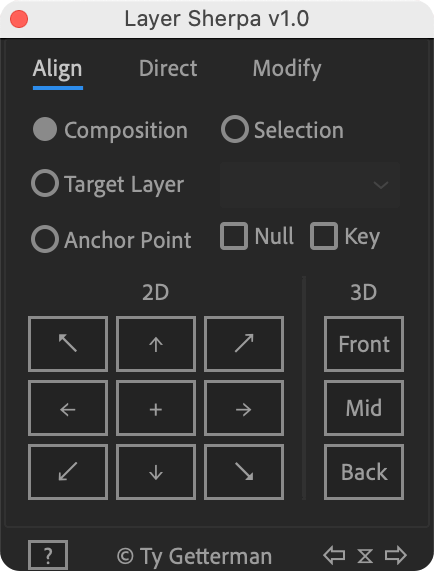The width and height of the screenshot is (434, 571).
Task: Open the target layer dropdown list
Action: click(x=310, y=185)
